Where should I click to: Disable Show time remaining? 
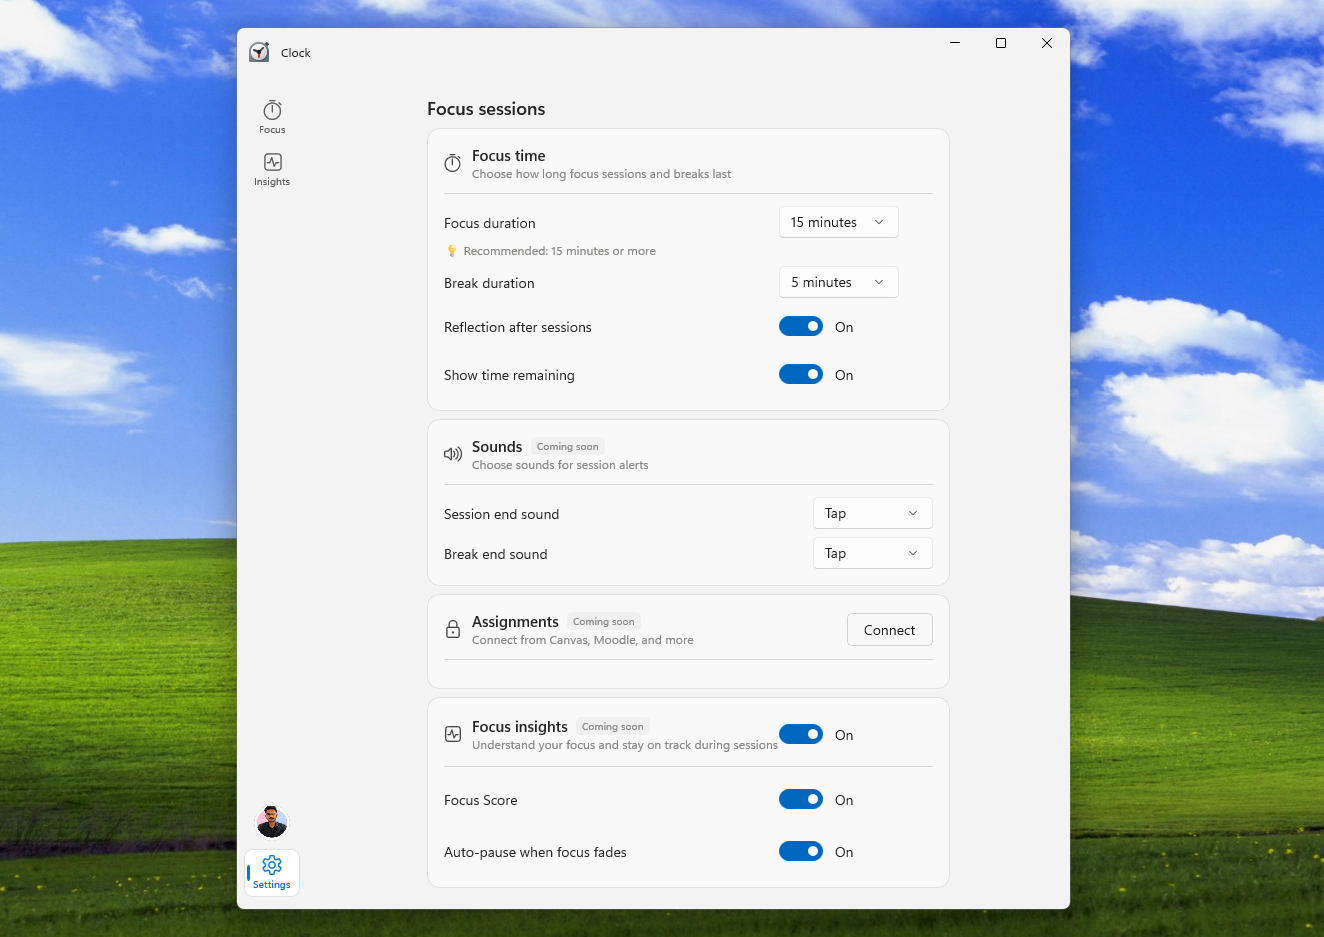click(x=800, y=374)
